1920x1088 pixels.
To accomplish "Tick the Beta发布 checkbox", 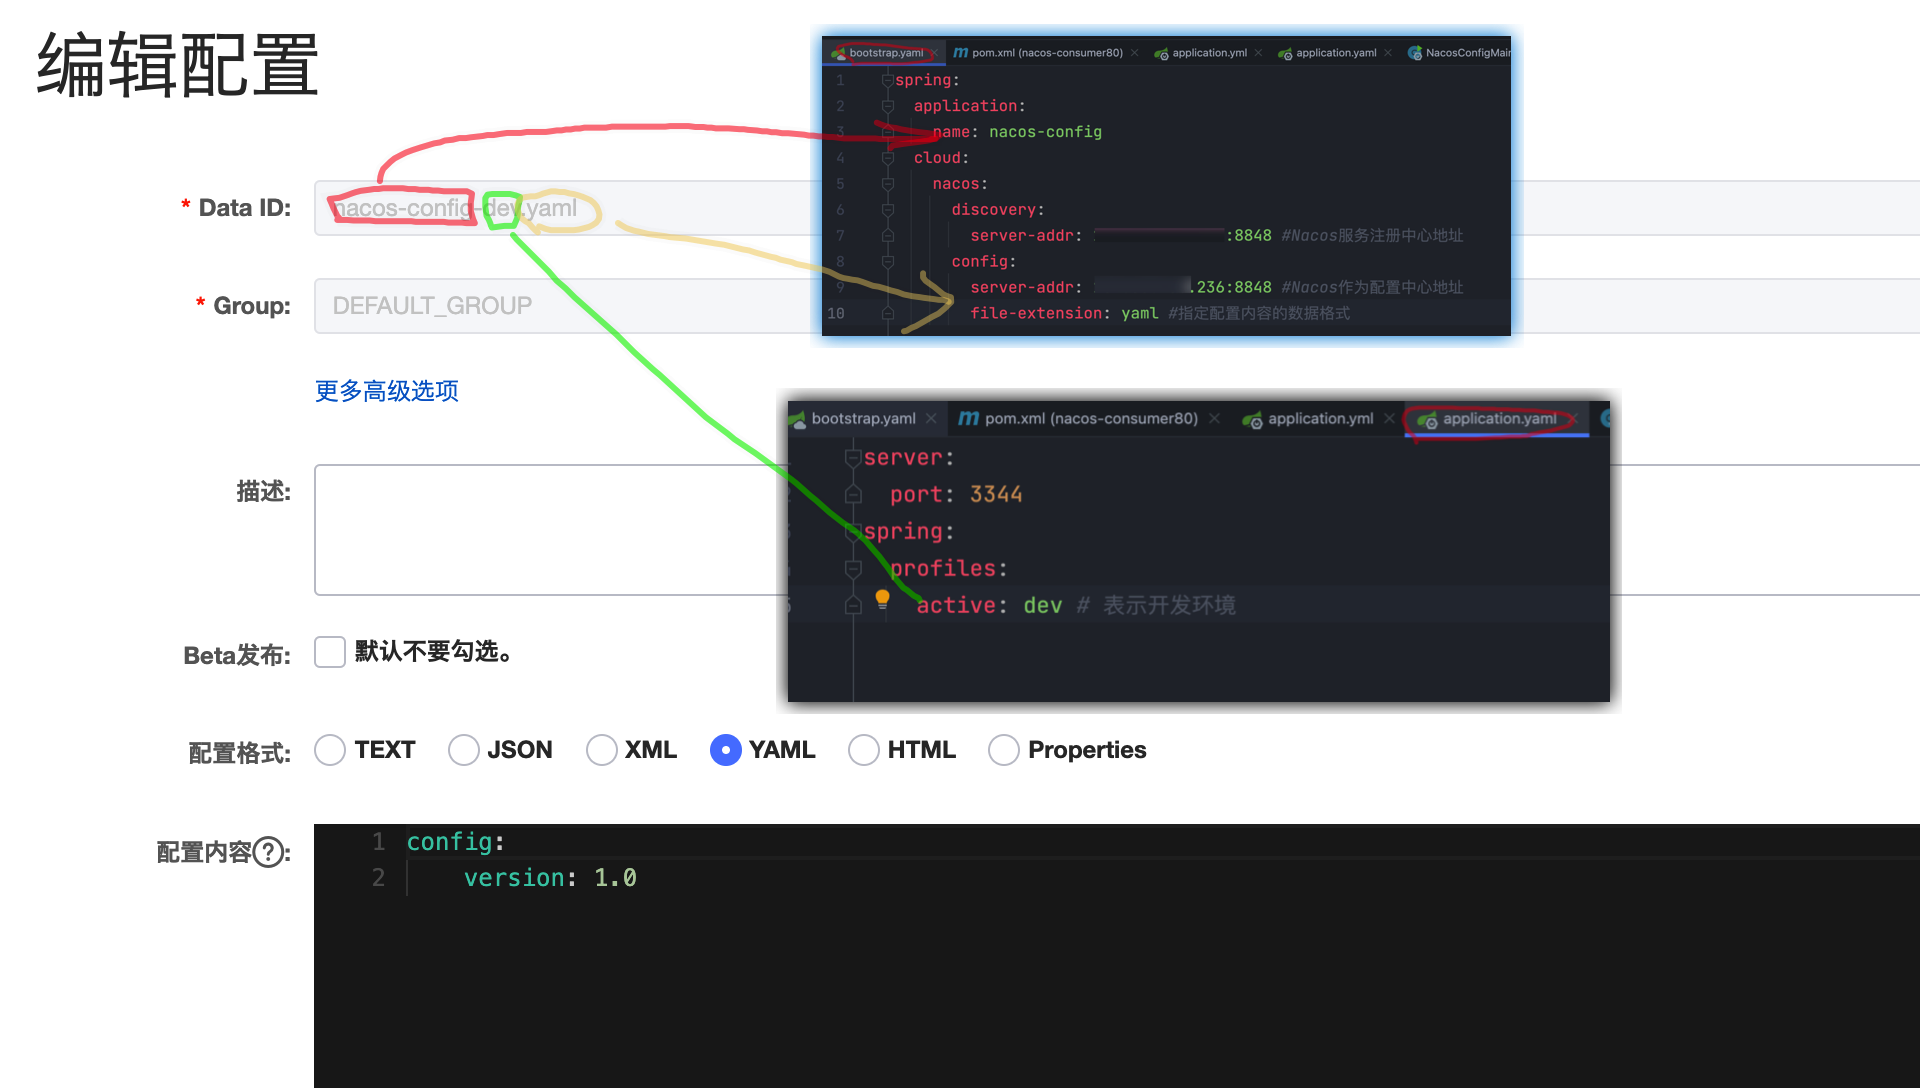I will (x=330, y=652).
